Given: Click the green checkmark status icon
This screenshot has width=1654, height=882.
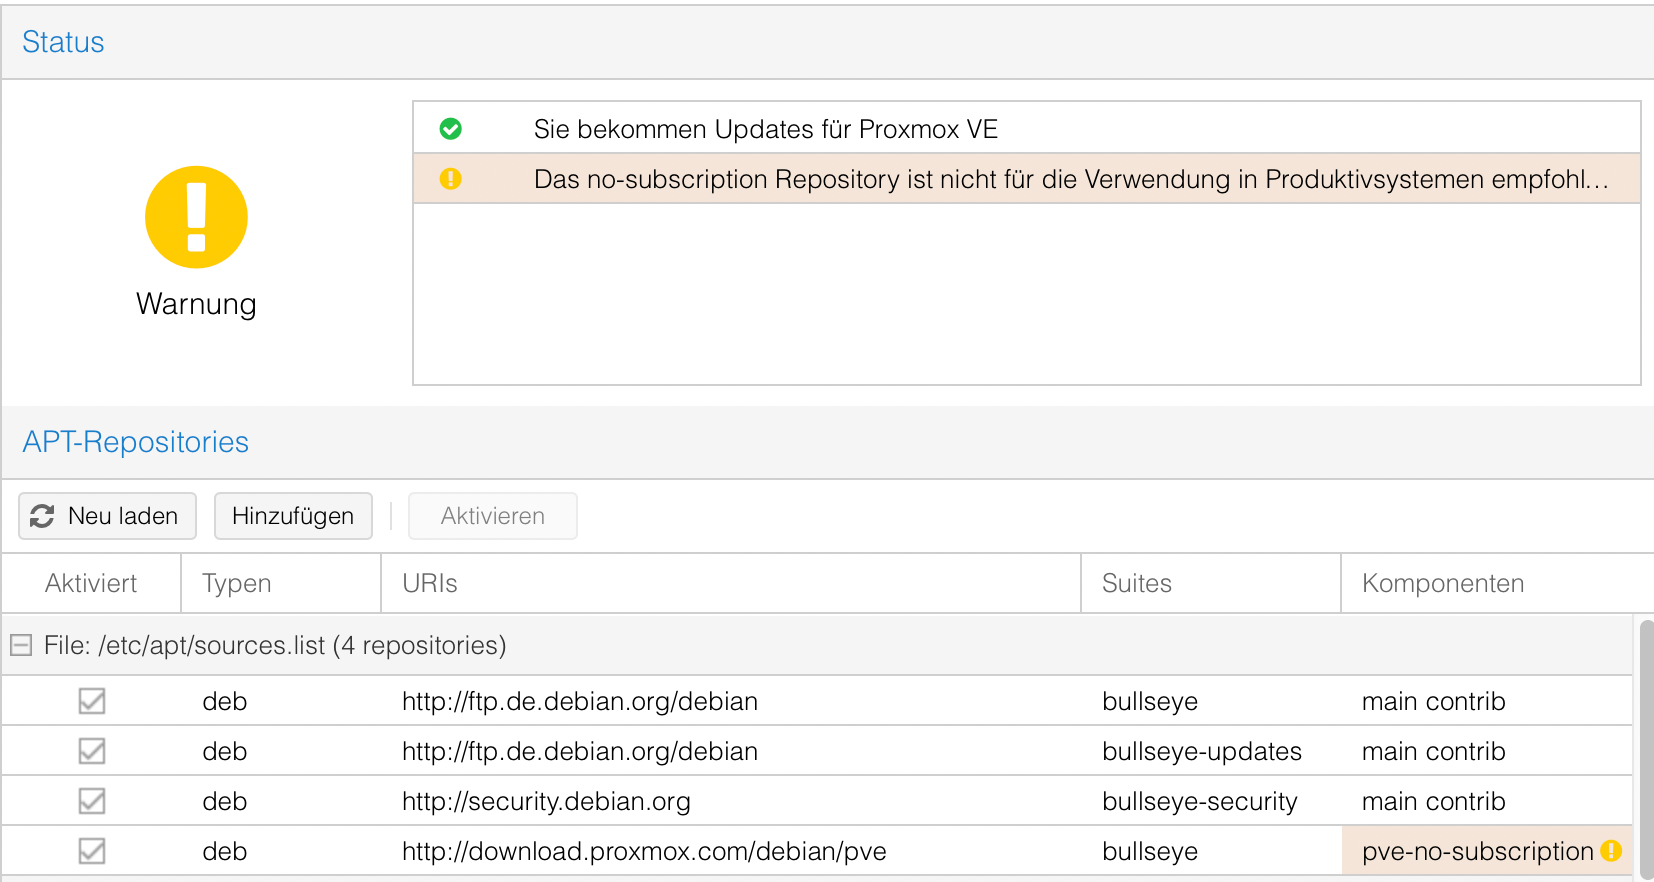Looking at the screenshot, I should pos(451,129).
